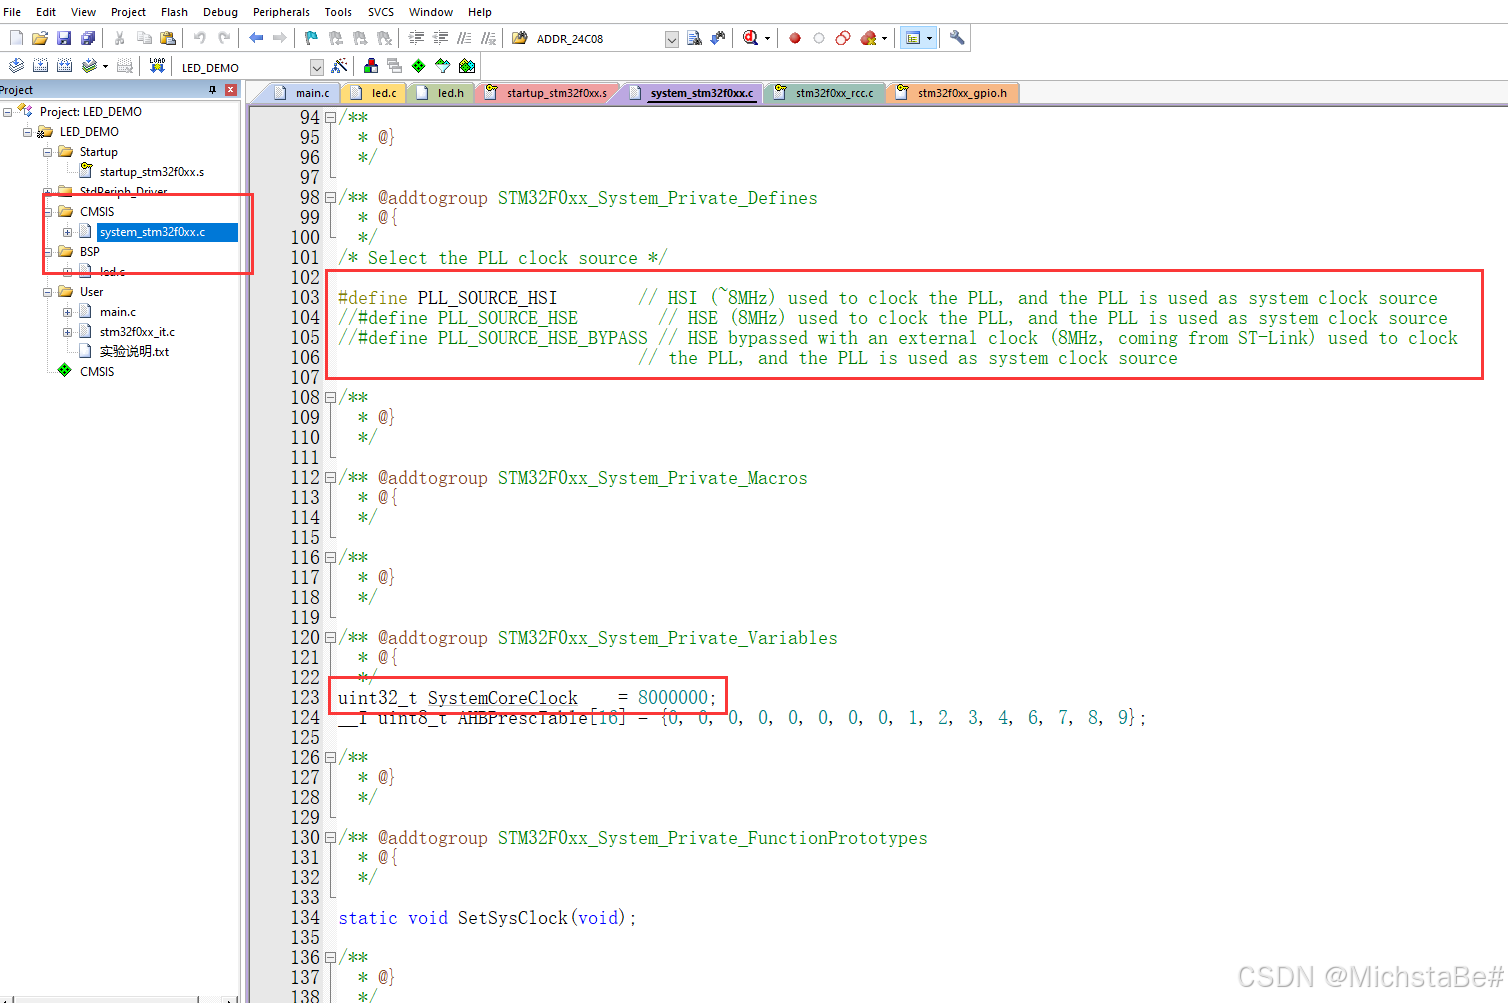The width and height of the screenshot is (1508, 1003).
Task: Click the Rebuild all target files icon
Action: pyautogui.click(x=65, y=64)
